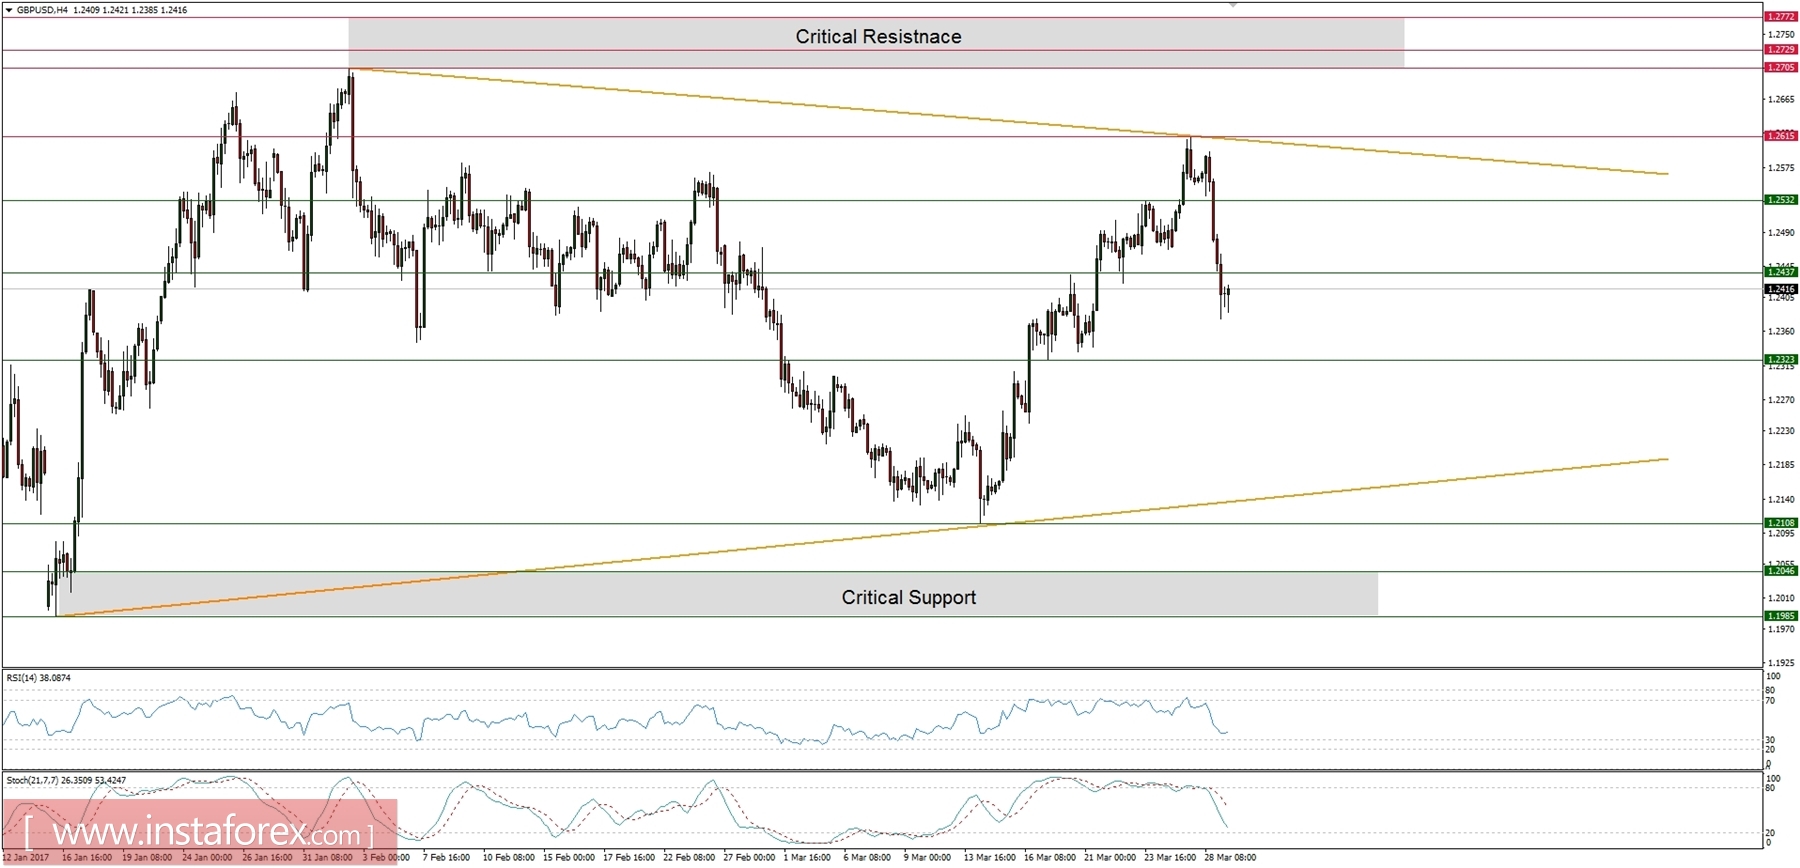
Task: Click the green 1.2108 price label
Action: (x=1780, y=523)
